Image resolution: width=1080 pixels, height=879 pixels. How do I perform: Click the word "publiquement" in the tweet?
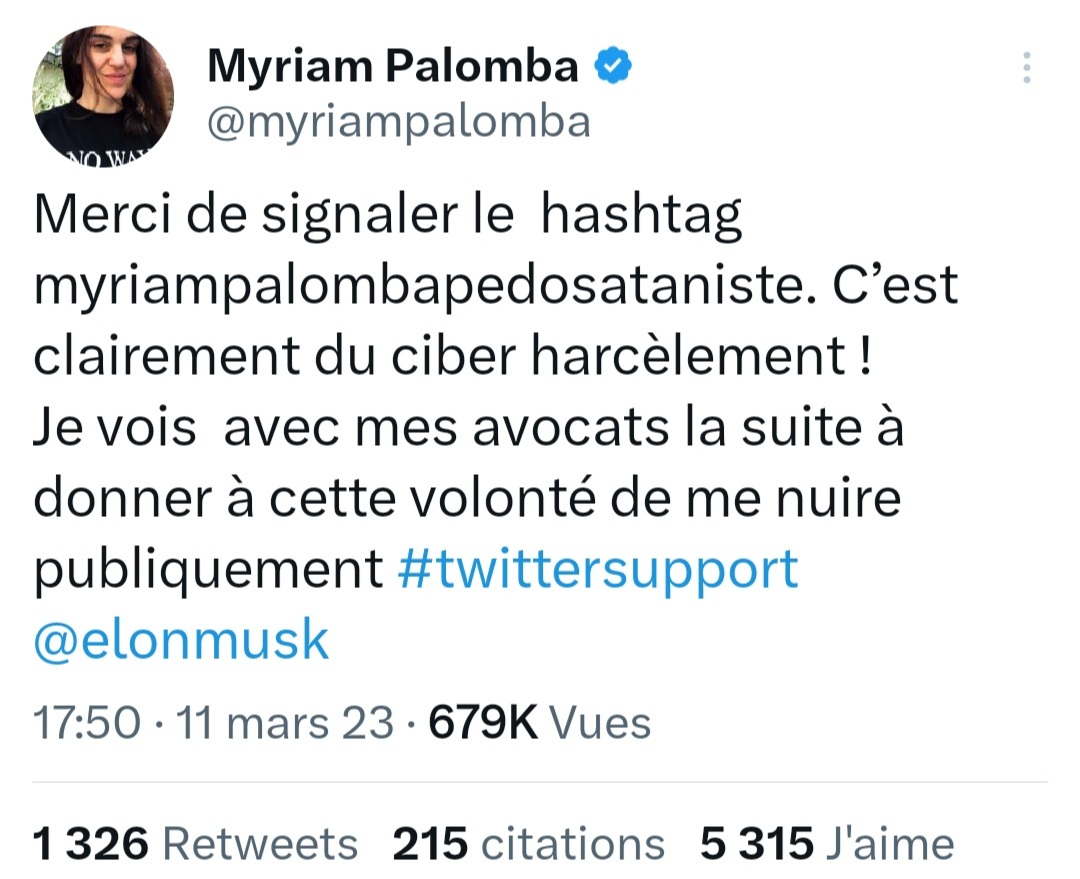(209, 569)
